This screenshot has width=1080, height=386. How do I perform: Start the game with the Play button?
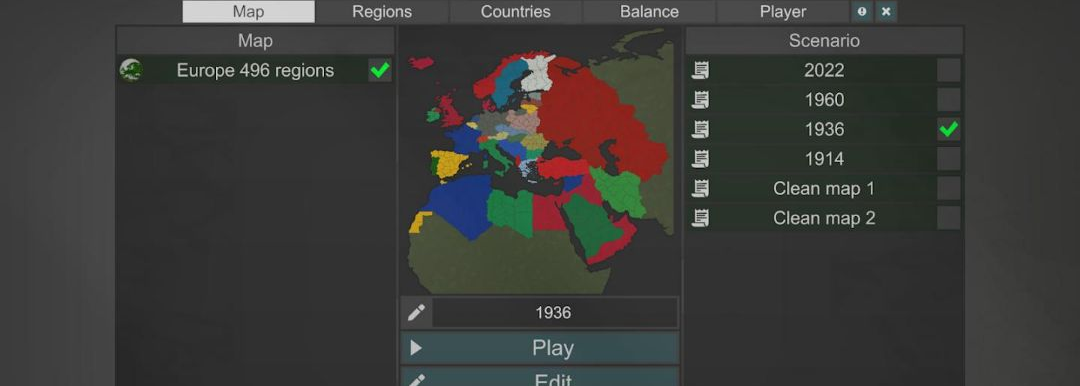coord(540,348)
